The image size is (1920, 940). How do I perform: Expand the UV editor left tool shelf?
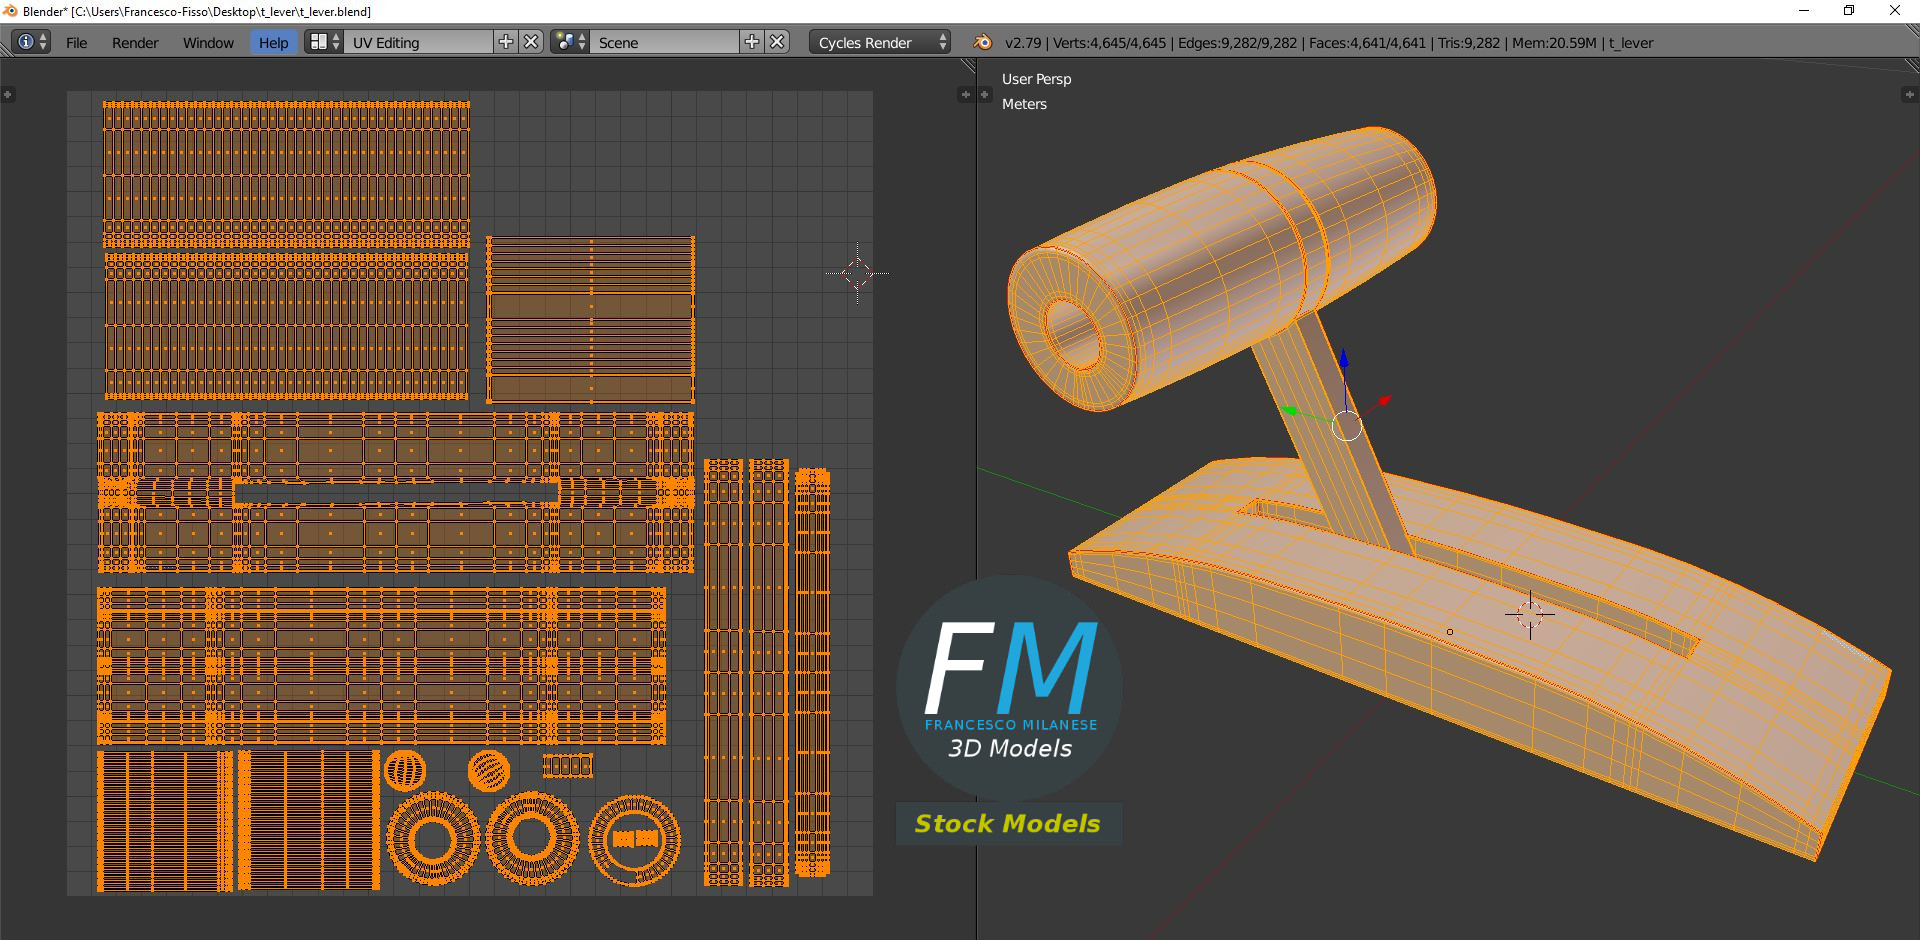[x=8, y=95]
